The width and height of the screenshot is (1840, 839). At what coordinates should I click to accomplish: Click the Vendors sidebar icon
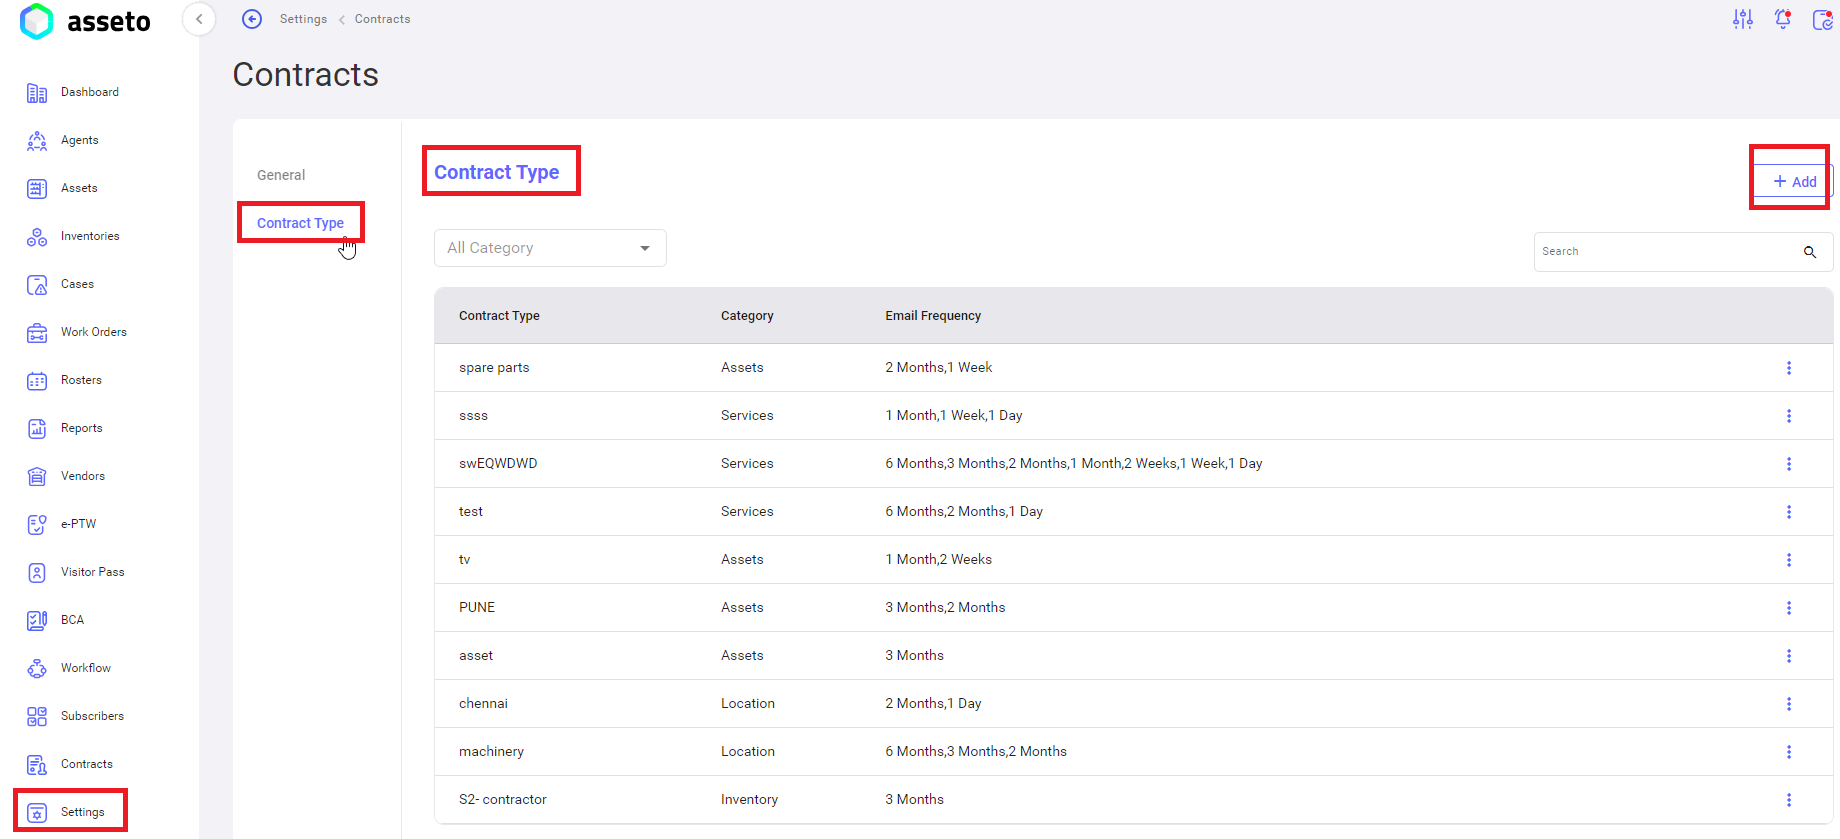click(37, 477)
